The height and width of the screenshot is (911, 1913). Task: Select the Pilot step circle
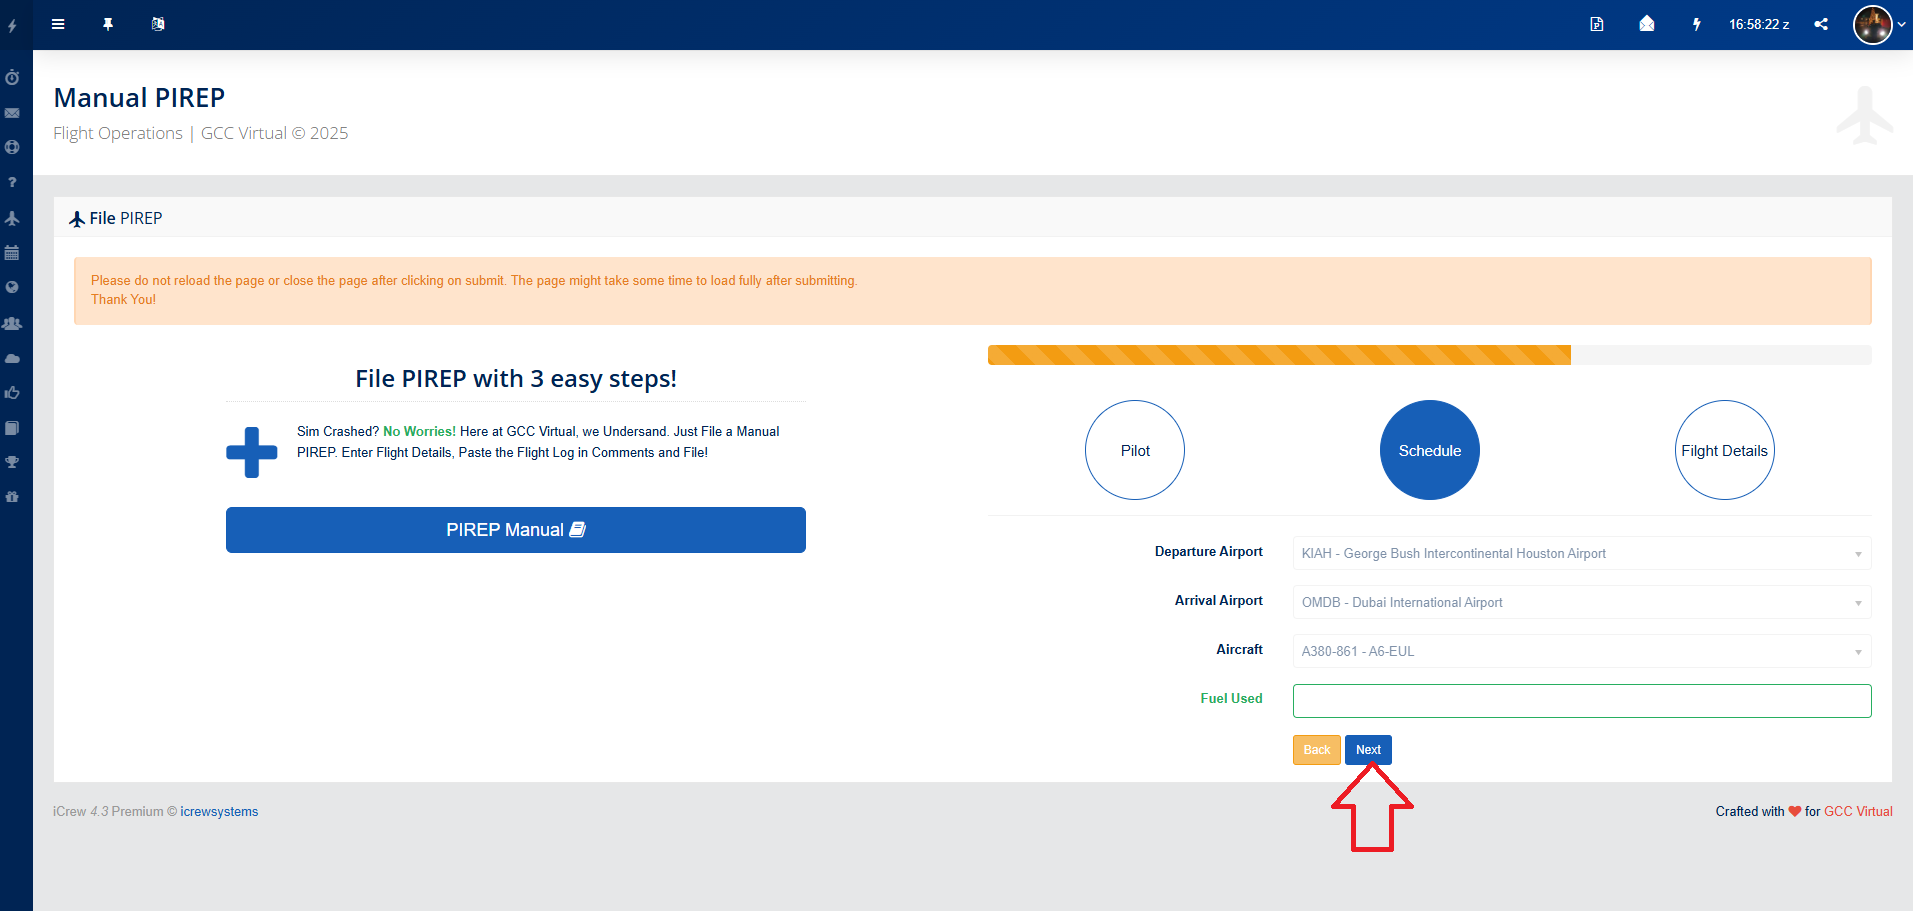(x=1135, y=450)
